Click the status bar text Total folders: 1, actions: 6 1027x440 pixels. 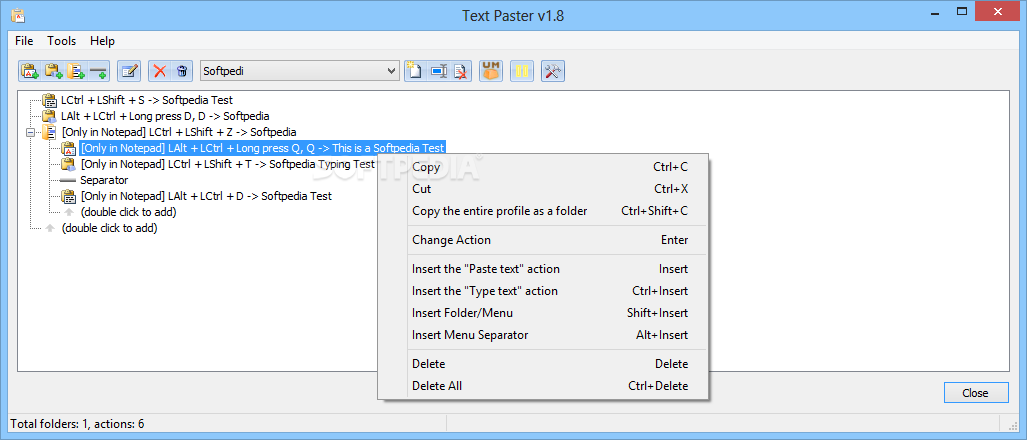click(77, 424)
